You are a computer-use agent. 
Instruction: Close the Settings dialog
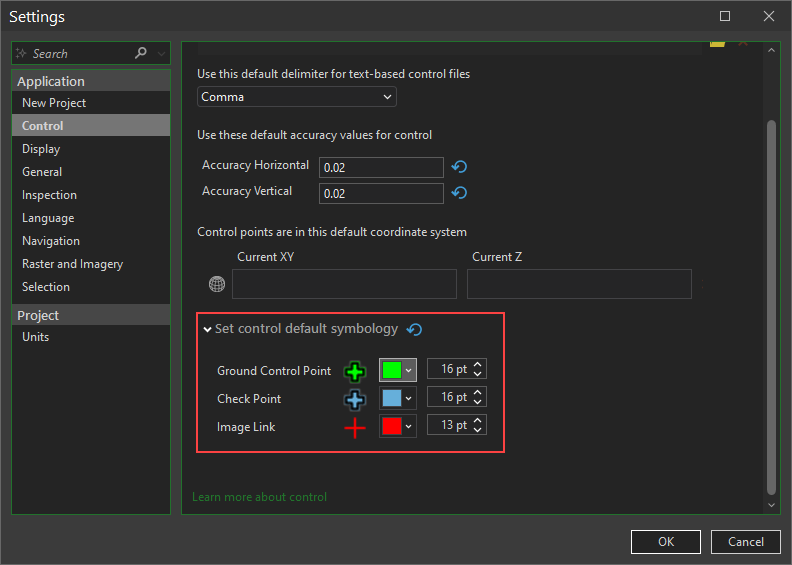tap(769, 16)
